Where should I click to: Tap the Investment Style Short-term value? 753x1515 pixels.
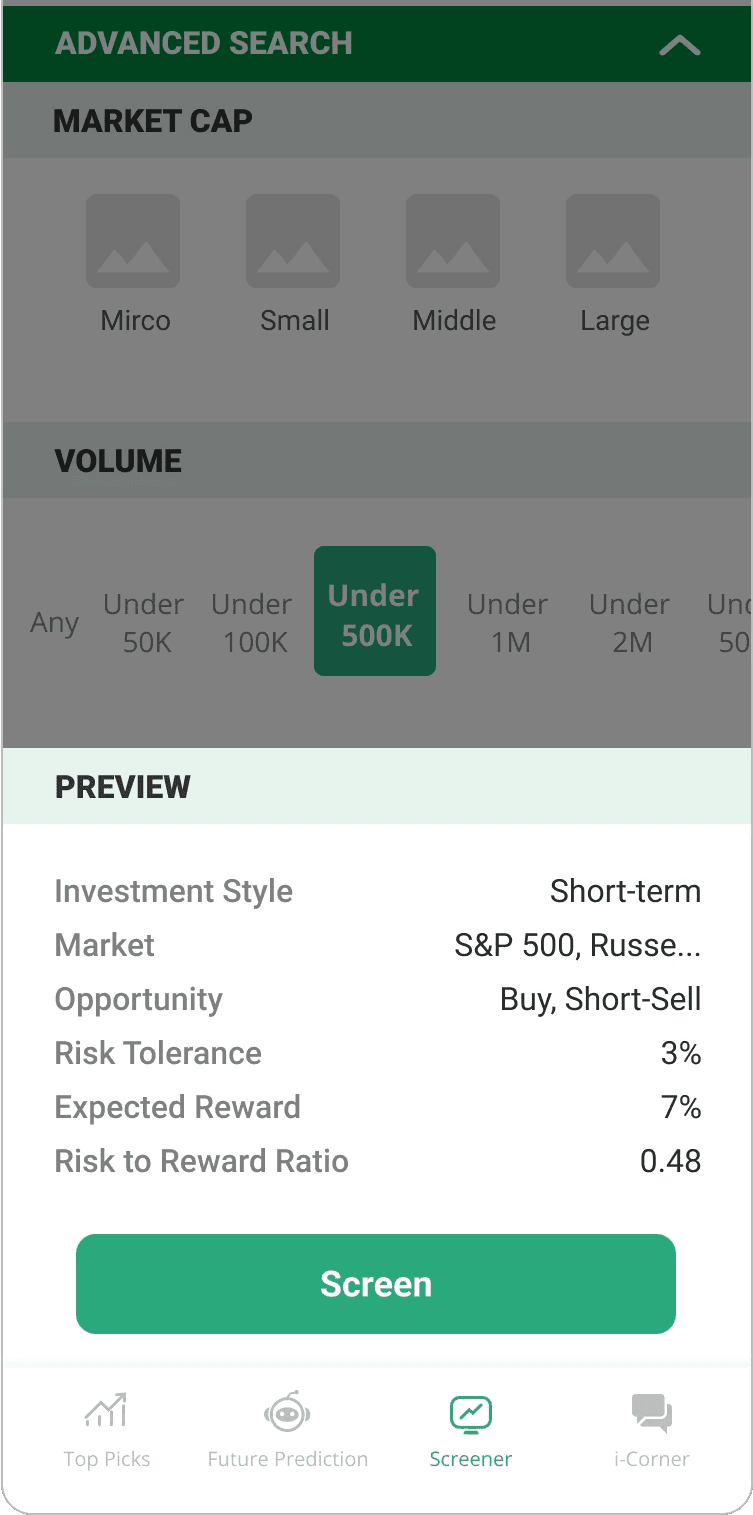[x=626, y=891]
